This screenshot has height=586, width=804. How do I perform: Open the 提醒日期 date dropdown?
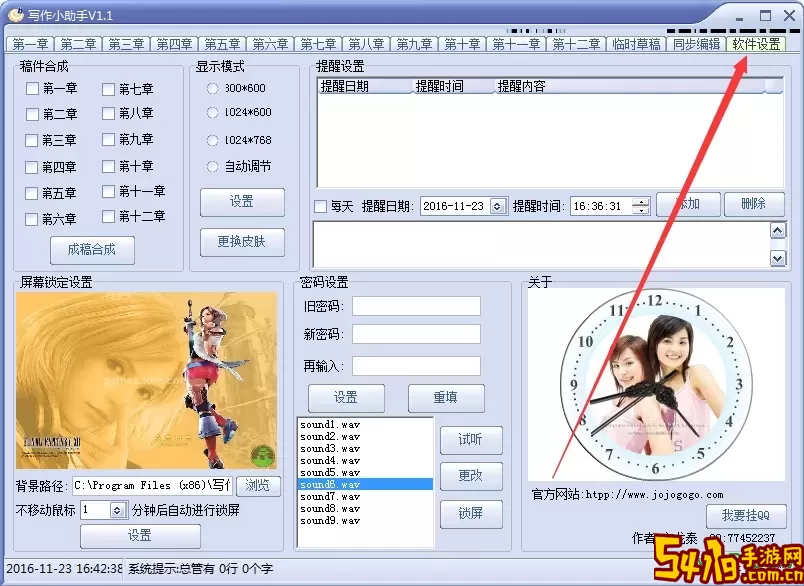coord(497,206)
